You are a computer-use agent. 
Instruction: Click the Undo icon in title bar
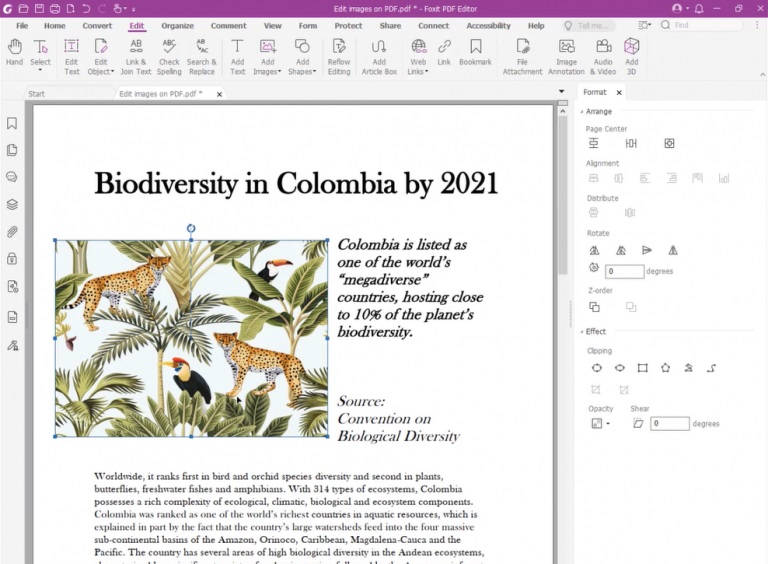click(x=86, y=8)
